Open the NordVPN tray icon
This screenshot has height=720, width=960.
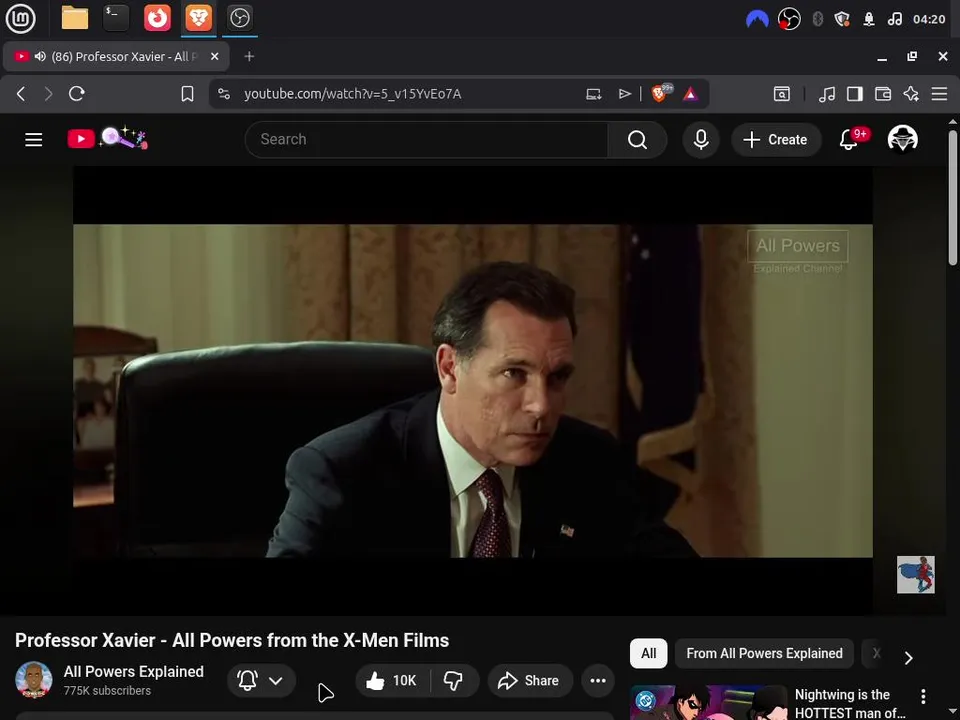point(757,20)
